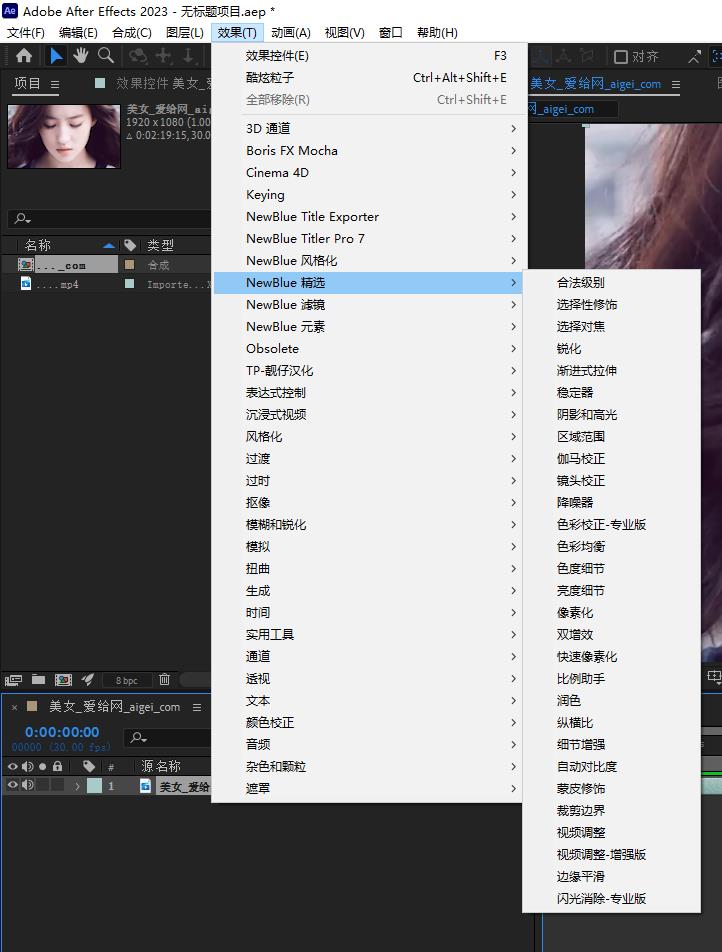Click label color swatch of ....mp4 item
The width and height of the screenshot is (722, 952).
click(x=129, y=284)
